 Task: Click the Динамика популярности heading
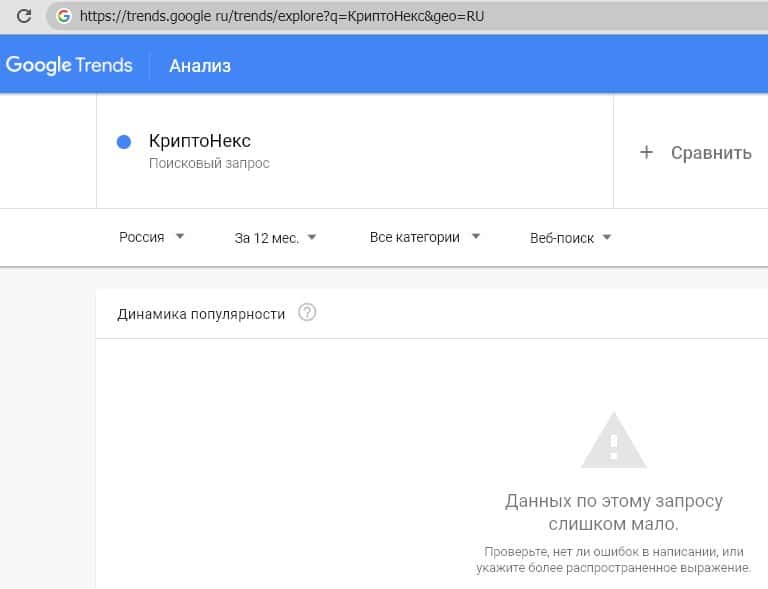click(201, 313)
